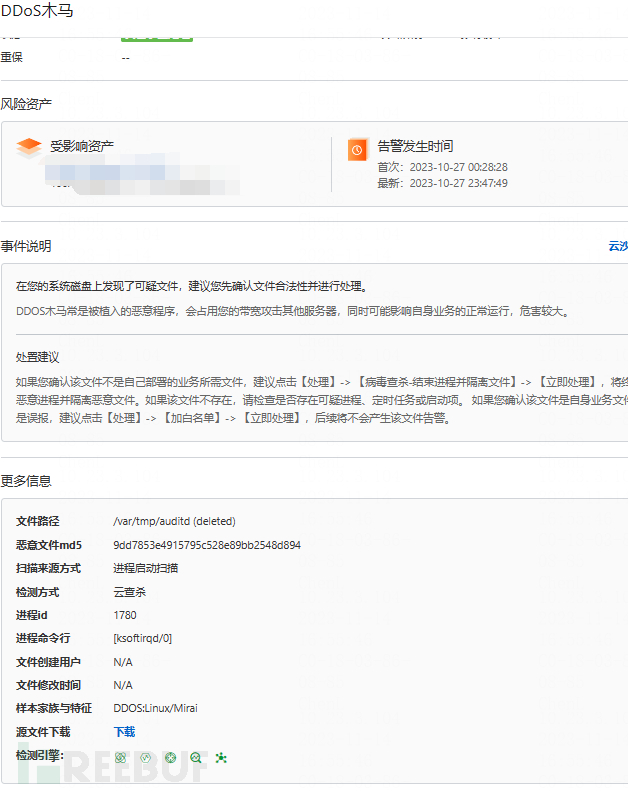Click the network-node detection engine icon

[x=221, y=757]
